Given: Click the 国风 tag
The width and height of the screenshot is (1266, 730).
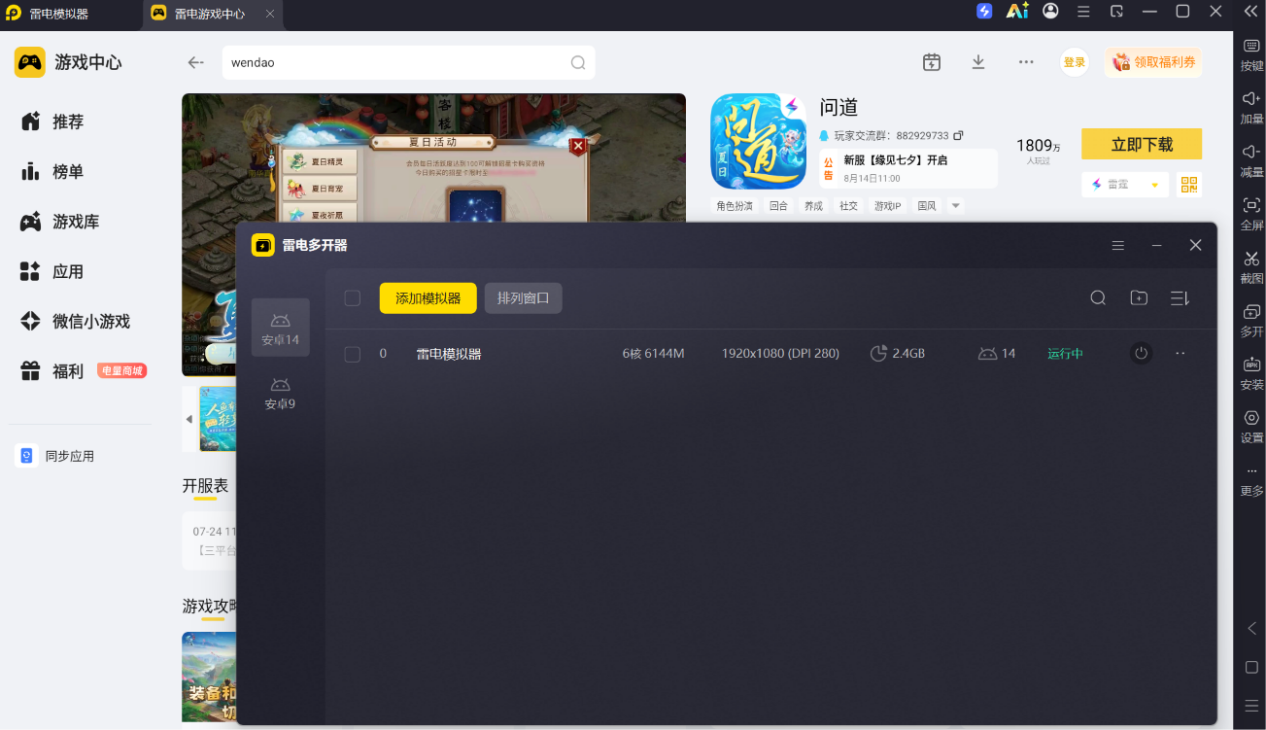Looking at the screenshot, I should [927, 206].
